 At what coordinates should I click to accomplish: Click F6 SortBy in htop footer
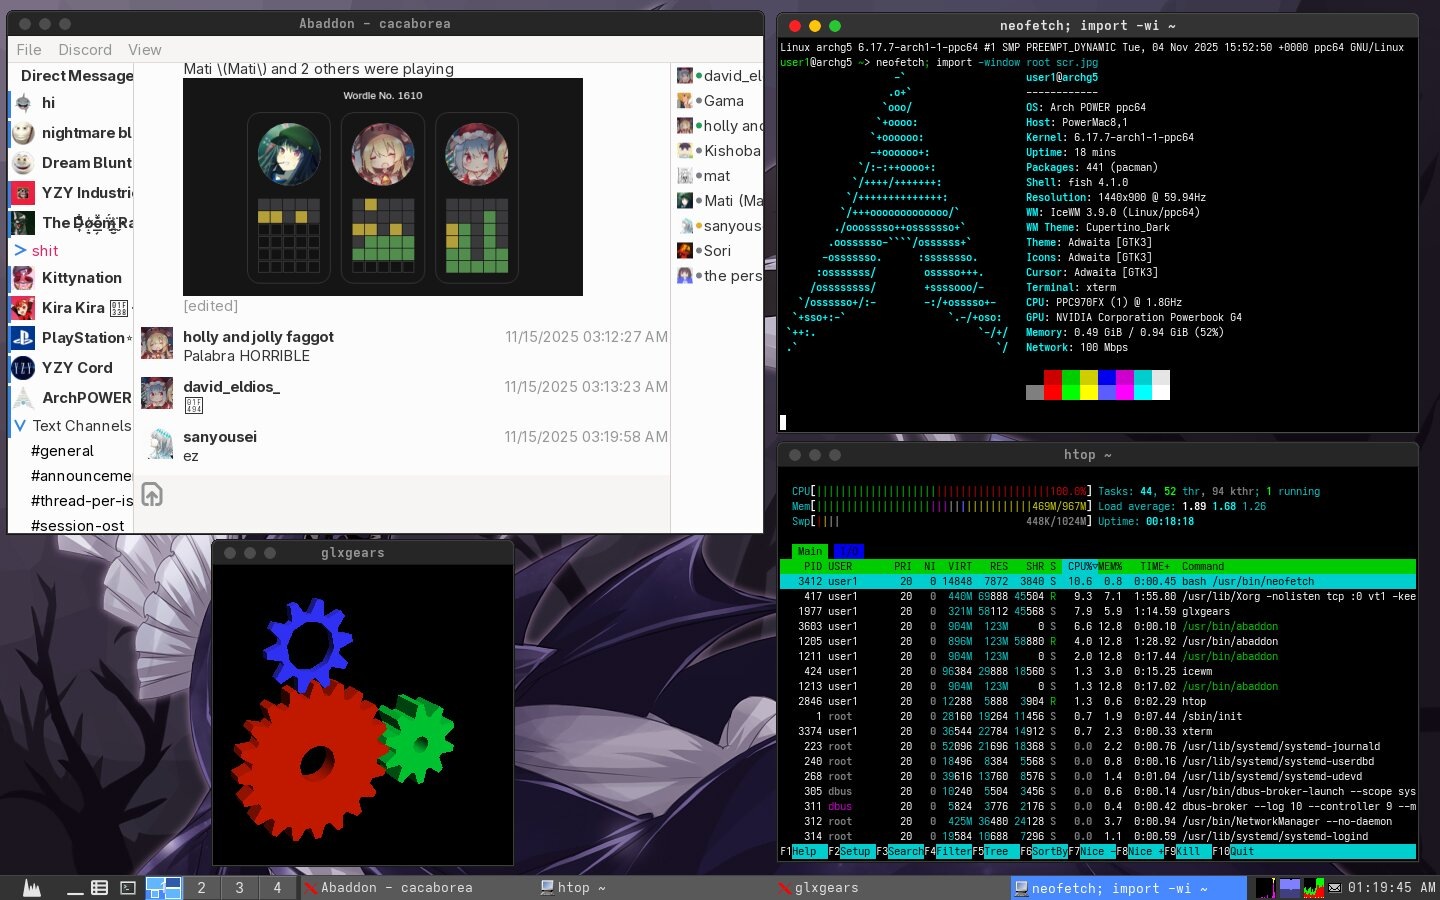pos(1044,852)
